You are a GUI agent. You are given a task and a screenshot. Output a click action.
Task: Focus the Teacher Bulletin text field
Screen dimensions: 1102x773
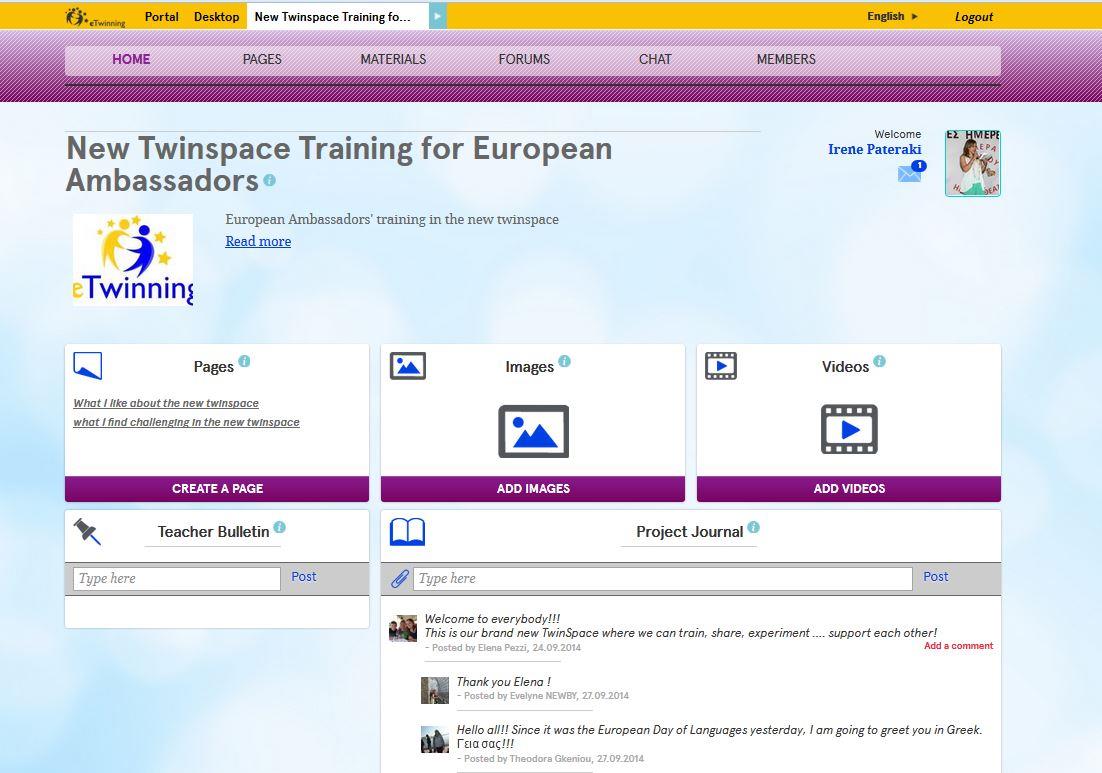(x=176, y=578)
